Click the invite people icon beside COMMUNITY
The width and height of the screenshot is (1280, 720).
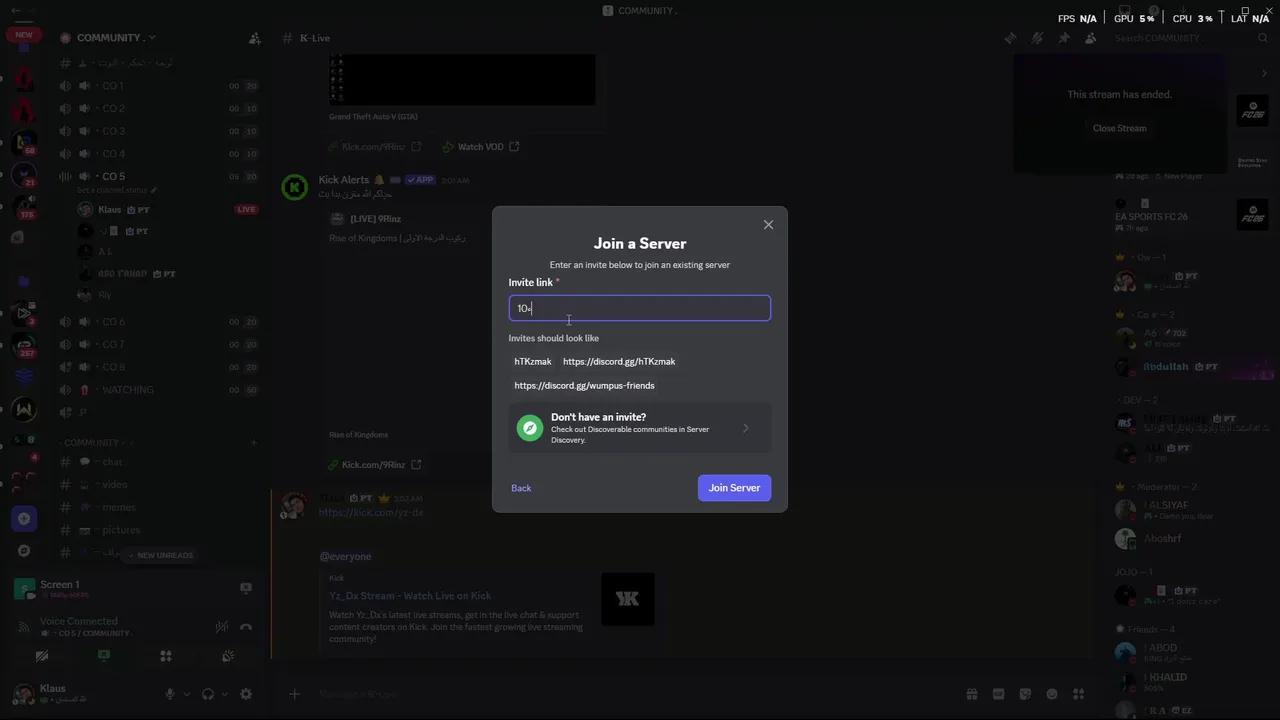(255, 38)
